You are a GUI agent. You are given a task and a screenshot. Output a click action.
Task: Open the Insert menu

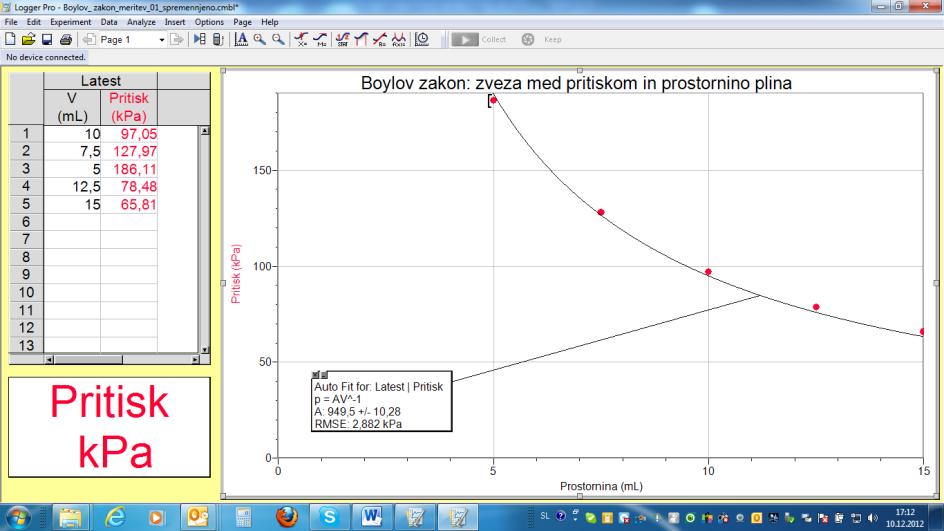(x=175, y=22)
